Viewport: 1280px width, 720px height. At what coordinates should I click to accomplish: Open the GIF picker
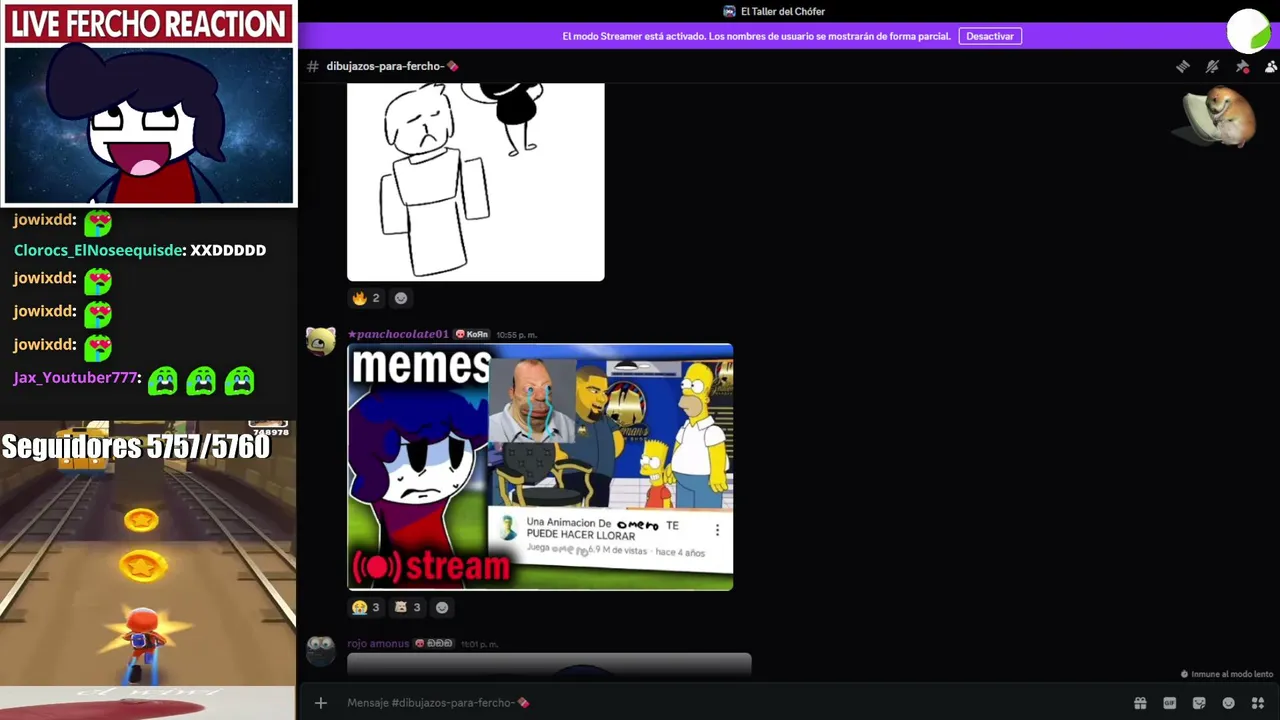(x=1170, y=703)
